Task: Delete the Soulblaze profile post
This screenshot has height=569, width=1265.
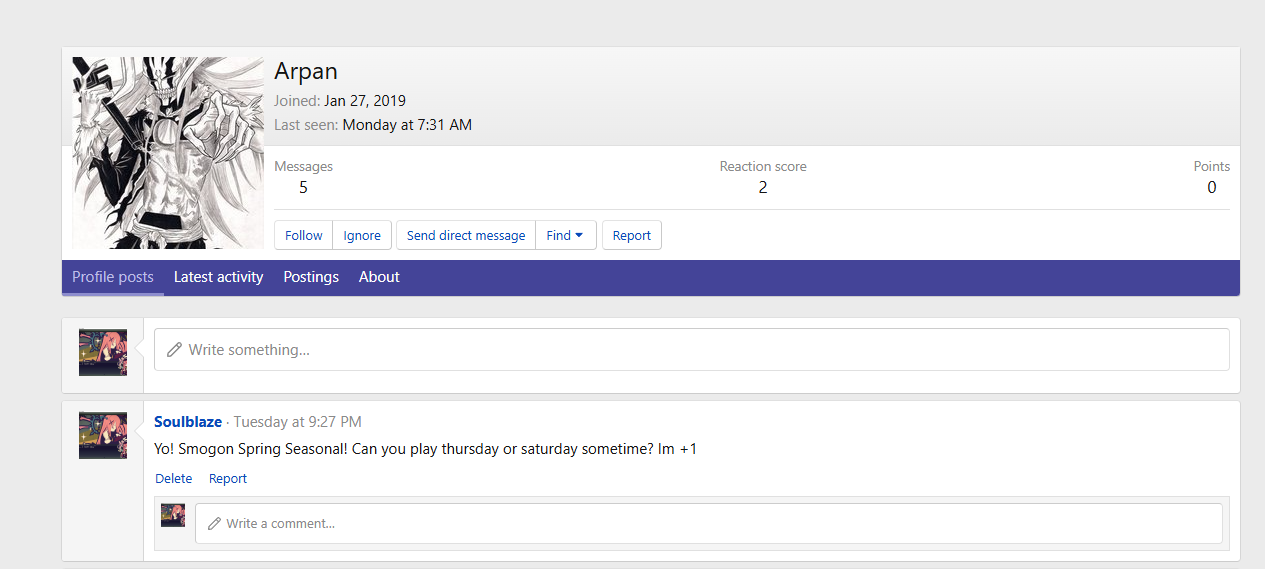Action: [174, 479]
